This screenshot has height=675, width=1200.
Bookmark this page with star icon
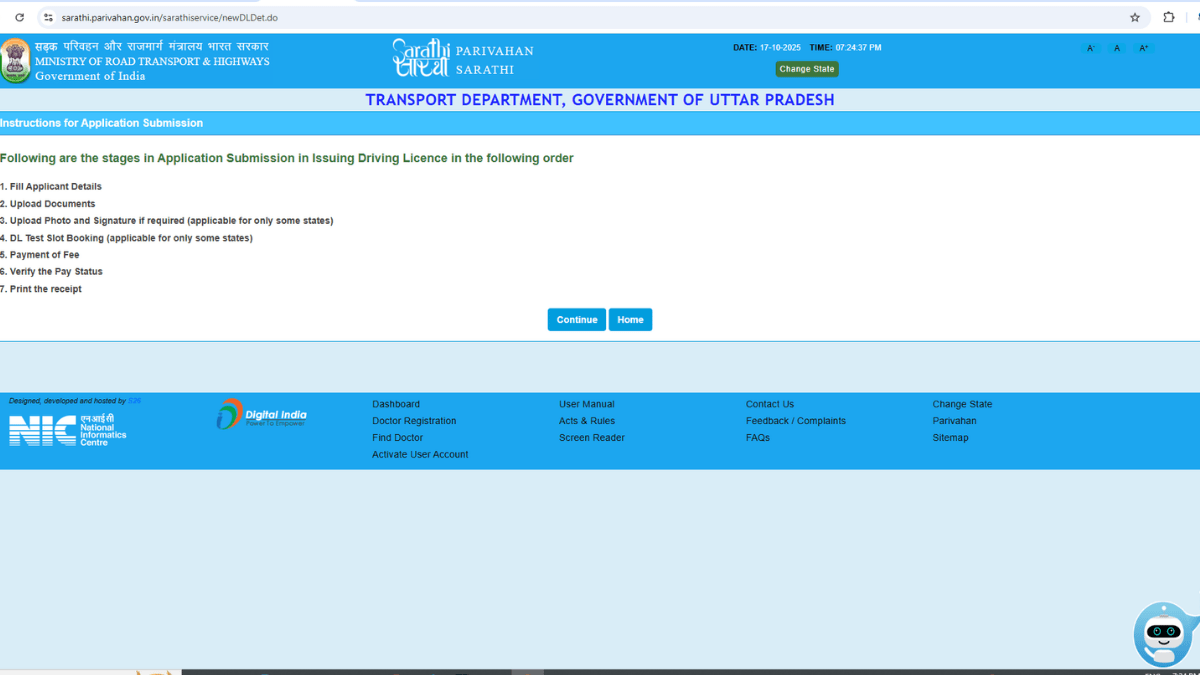[x=1135, y=17]
